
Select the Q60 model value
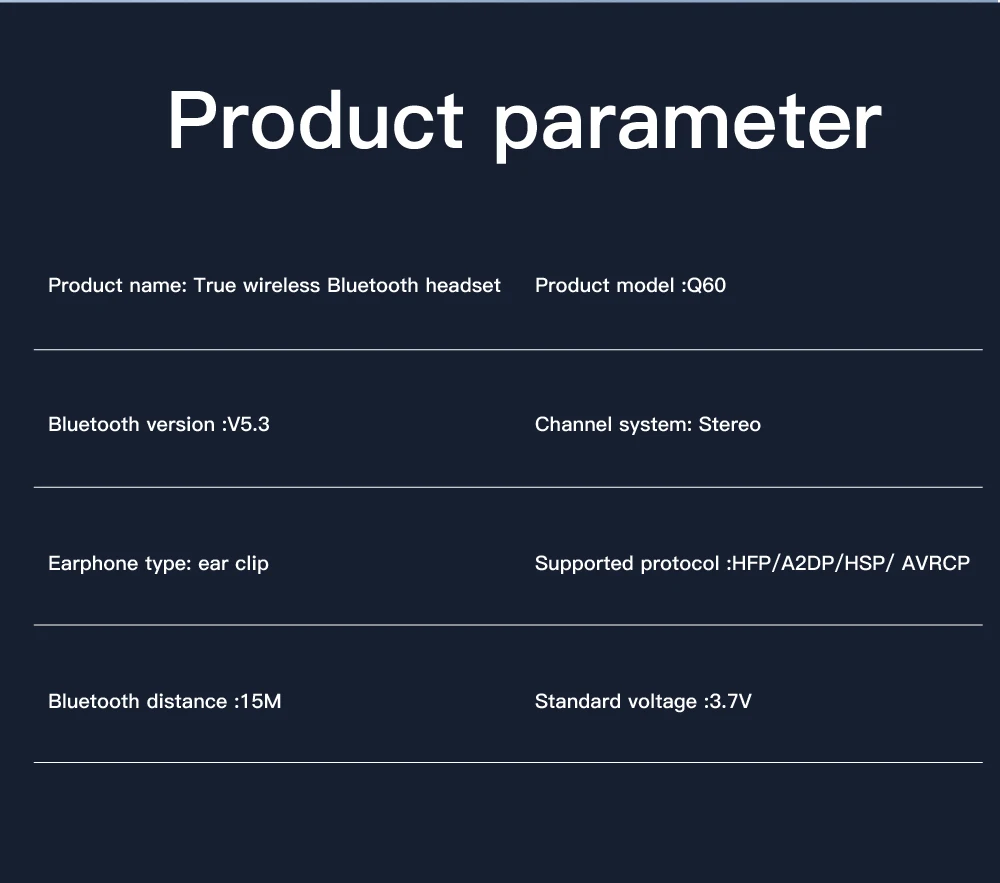click(x=706, y=286)
